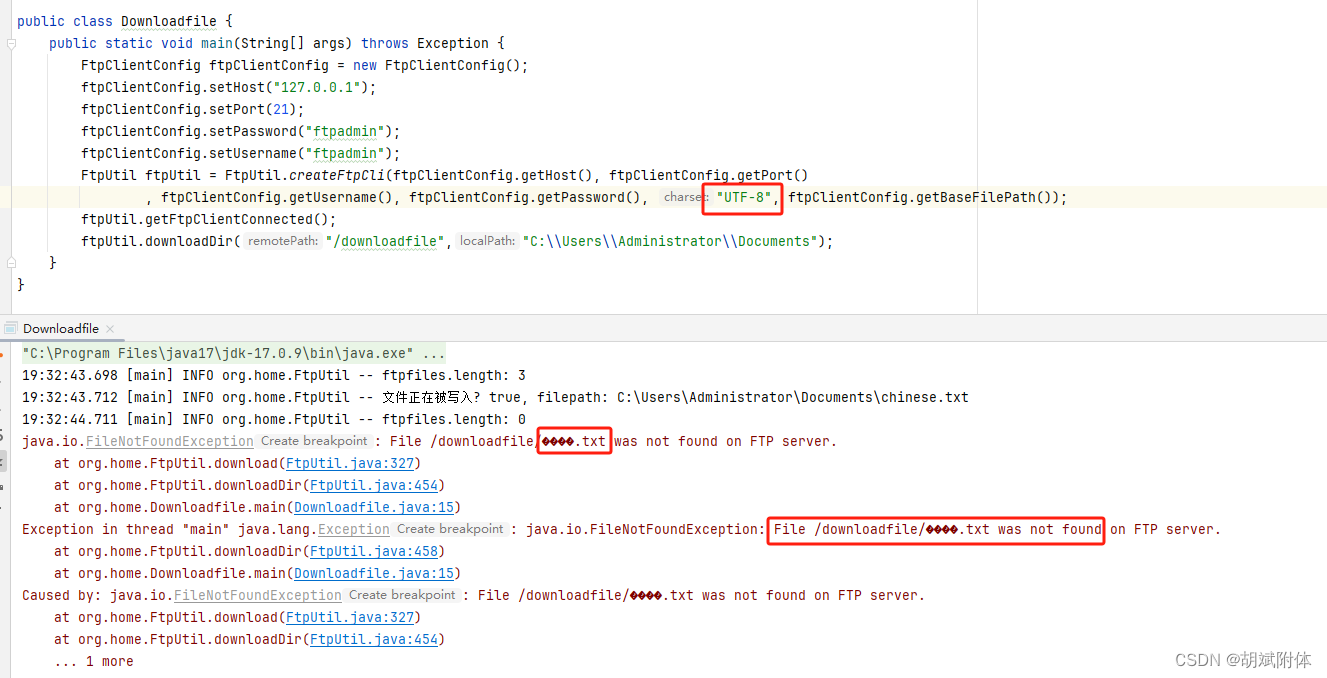Click the "public class Downloadfile" declaration
Image resolution: width=1327 pixels, height=678 pixels.
coord(117,21)
